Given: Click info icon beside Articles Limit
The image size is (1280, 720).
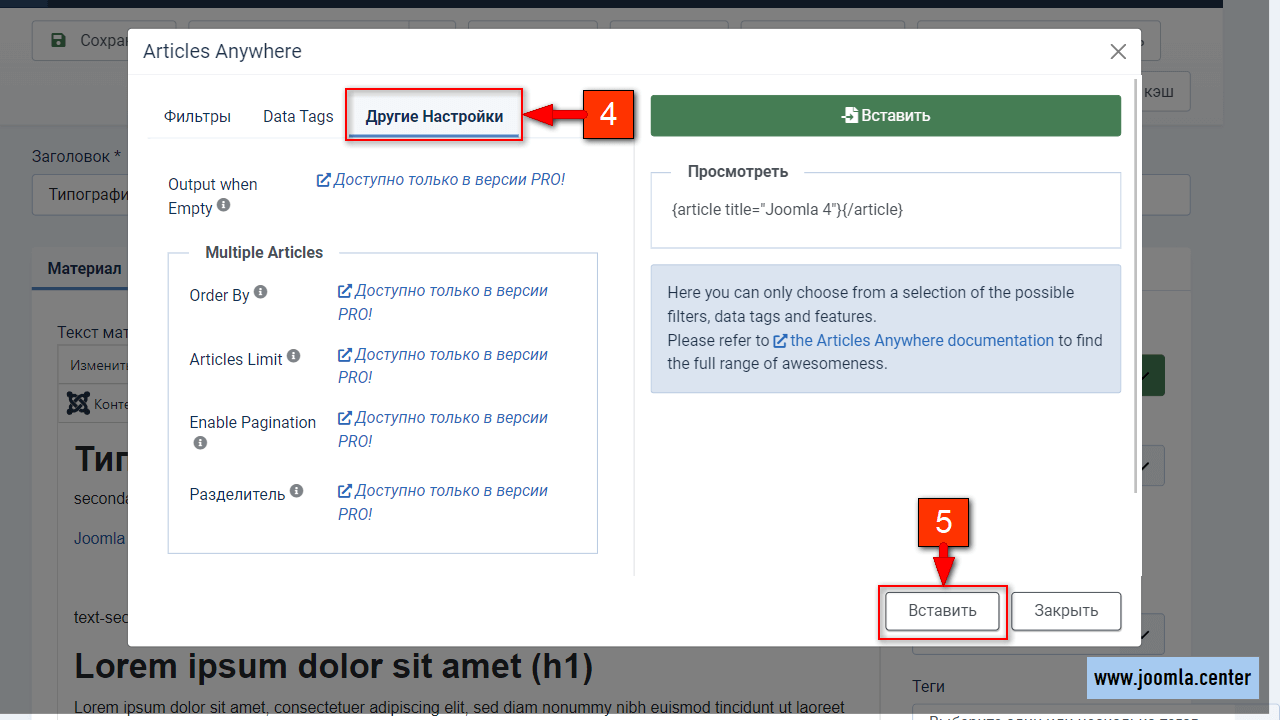Looking at the screenshot, I should (x=294, y=356).
